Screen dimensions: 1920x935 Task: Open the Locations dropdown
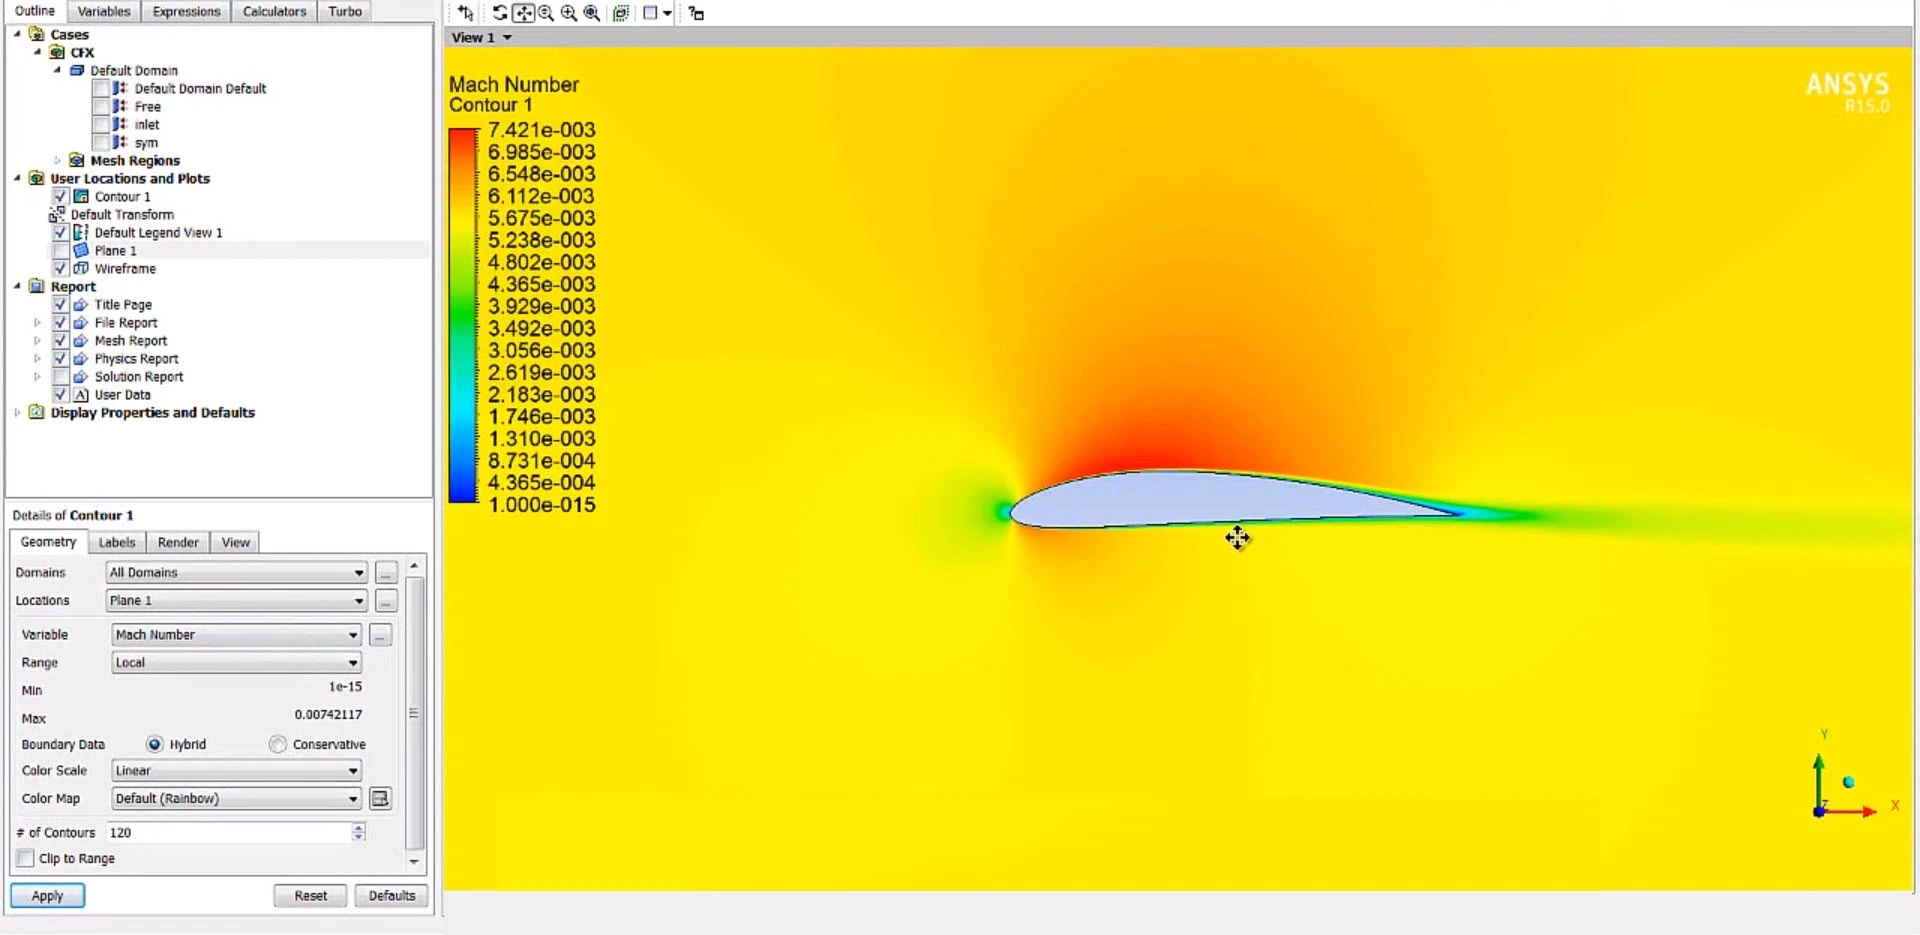tap(237, 600)
